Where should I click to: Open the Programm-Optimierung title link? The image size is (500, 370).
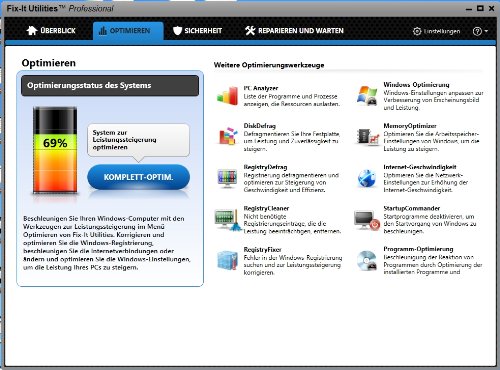[418, 249]
